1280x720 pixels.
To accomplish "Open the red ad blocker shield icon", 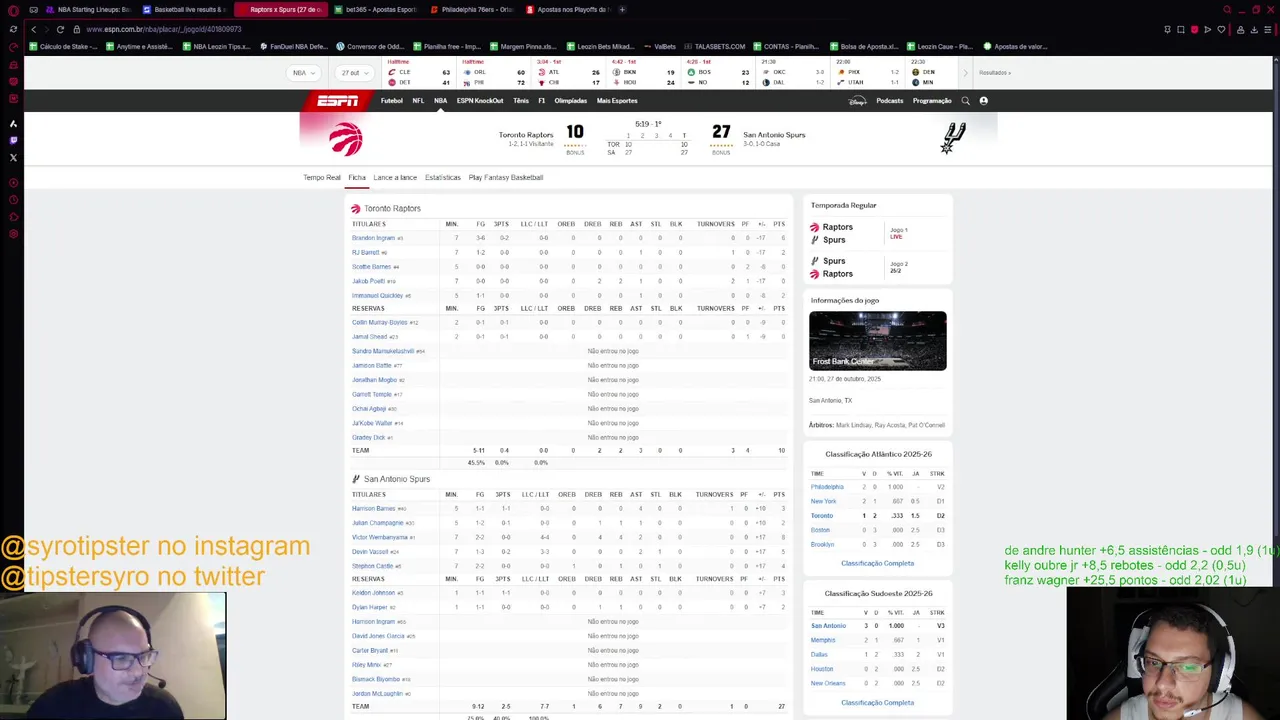I will pos(1194,29).
